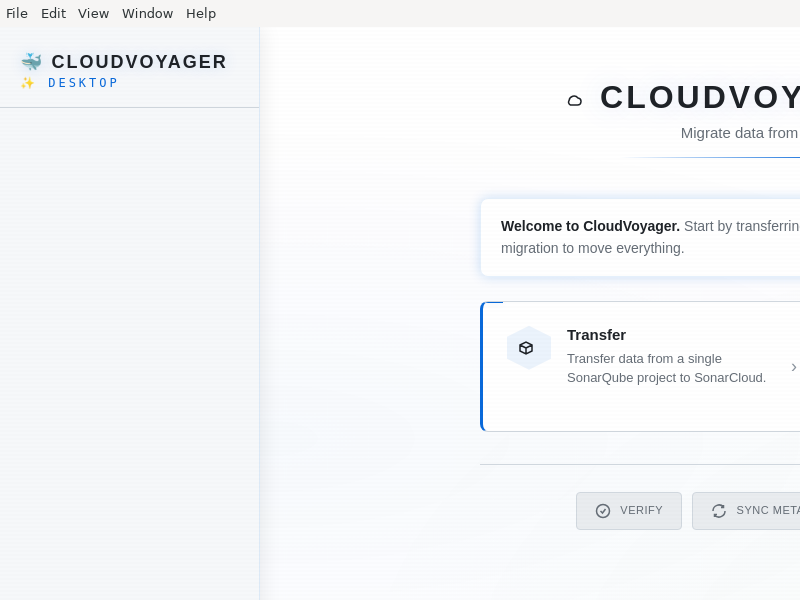
Task: Click the SYNC METADATA button label
Action: [768, 511]
